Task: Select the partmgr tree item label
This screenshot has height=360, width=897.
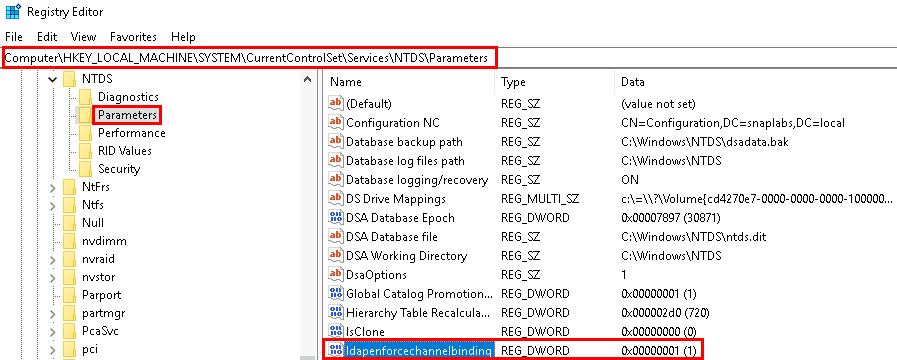Action: pyautogui.click(x=104, y=314)
